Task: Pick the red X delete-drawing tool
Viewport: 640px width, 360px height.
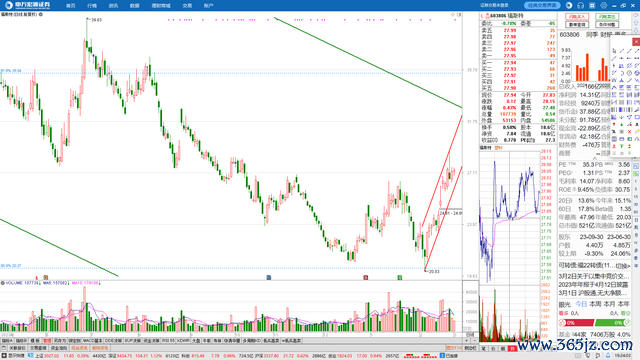Action: tap(629, 131)
